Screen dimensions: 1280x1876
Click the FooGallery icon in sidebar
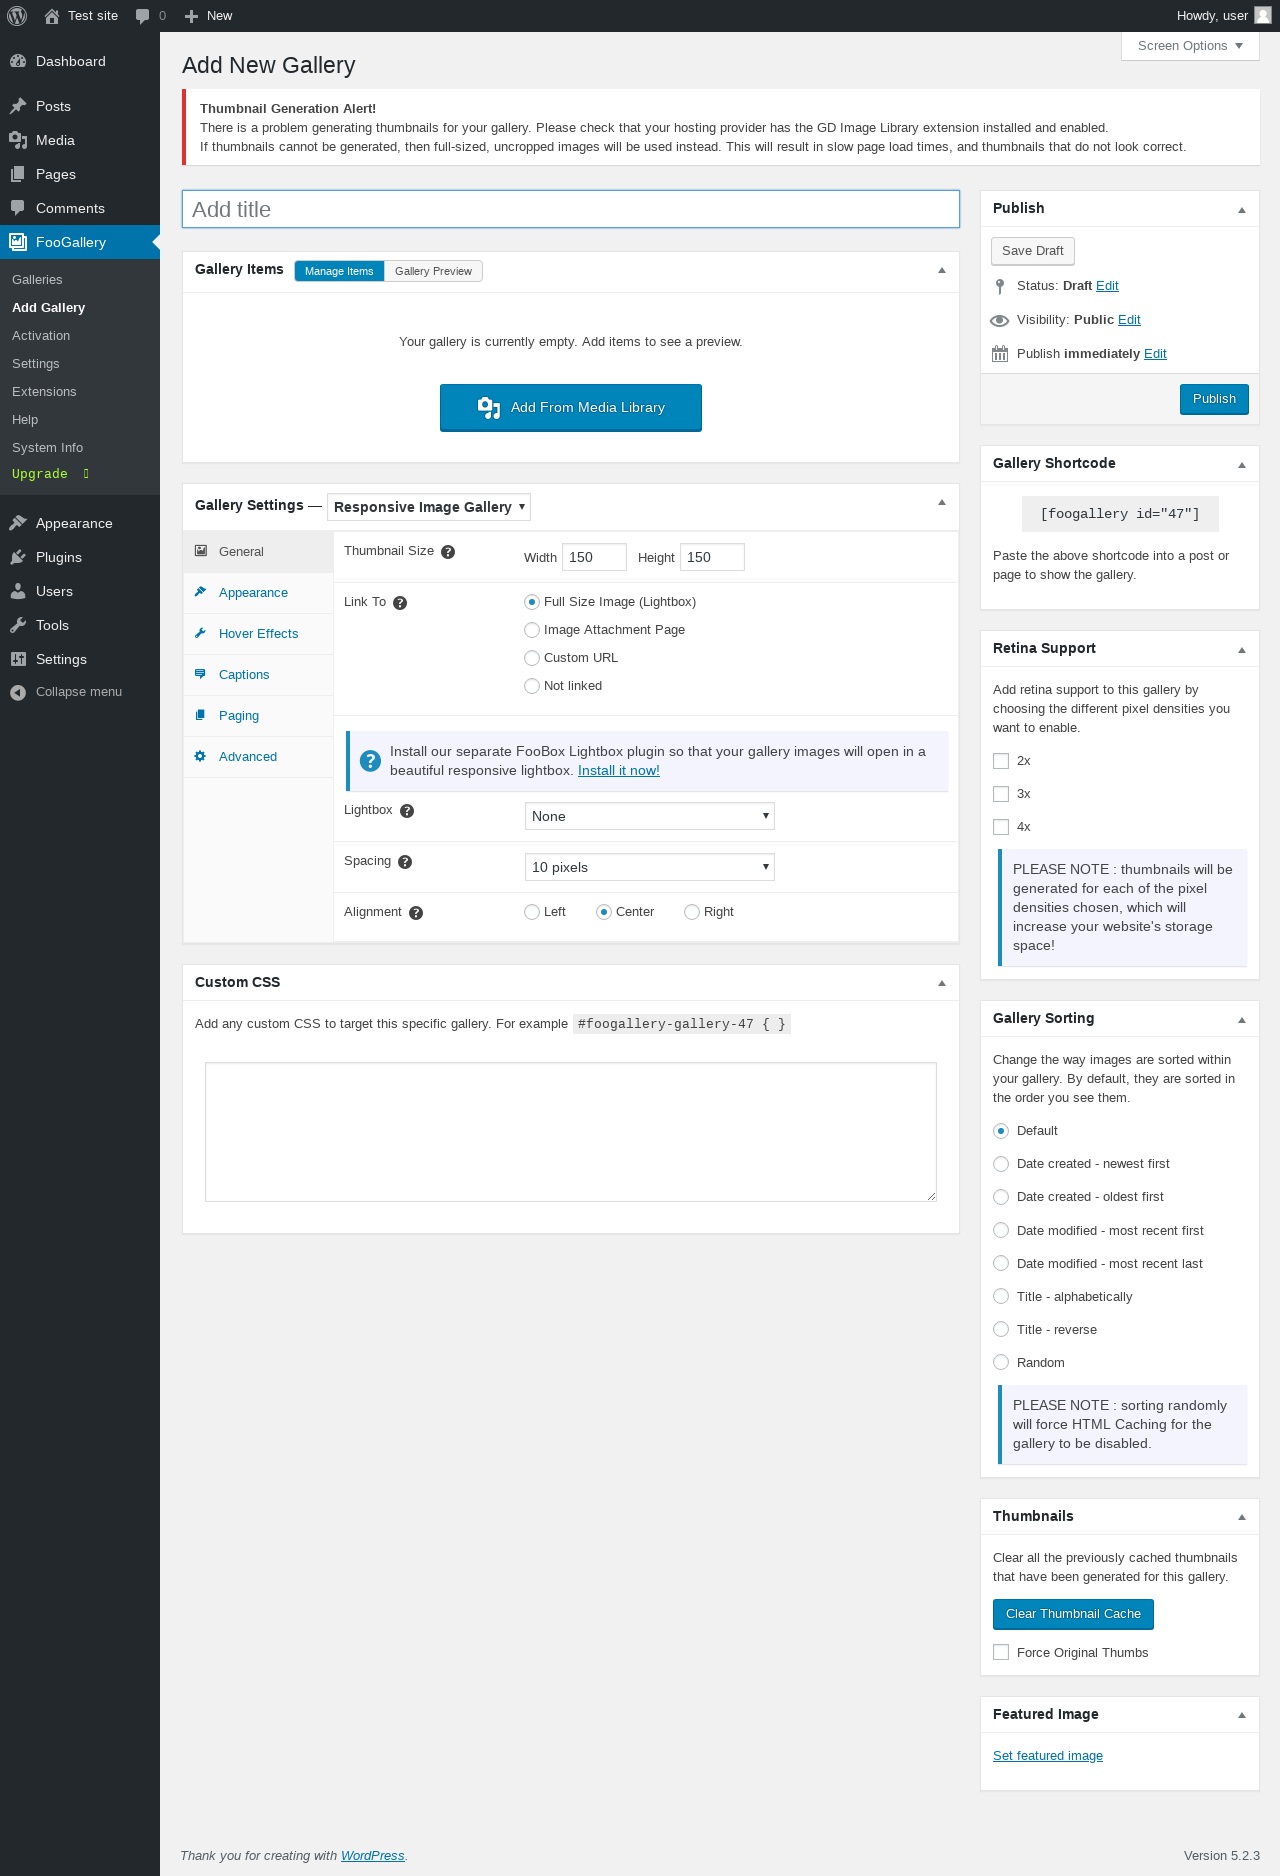click(x=18, y=242)
